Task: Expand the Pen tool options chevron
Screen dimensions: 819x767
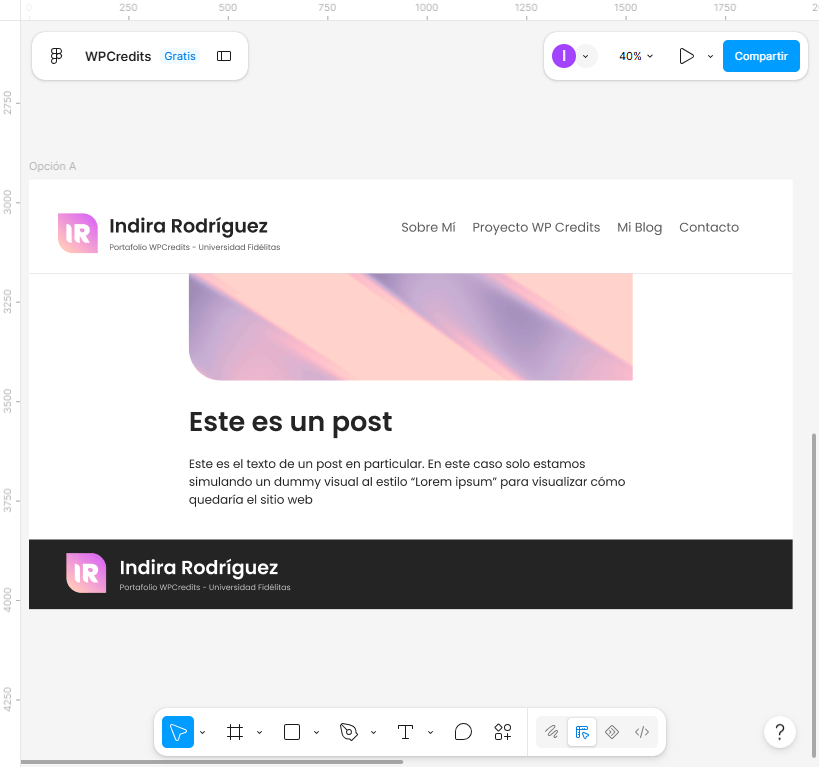Action: [373, 732]
